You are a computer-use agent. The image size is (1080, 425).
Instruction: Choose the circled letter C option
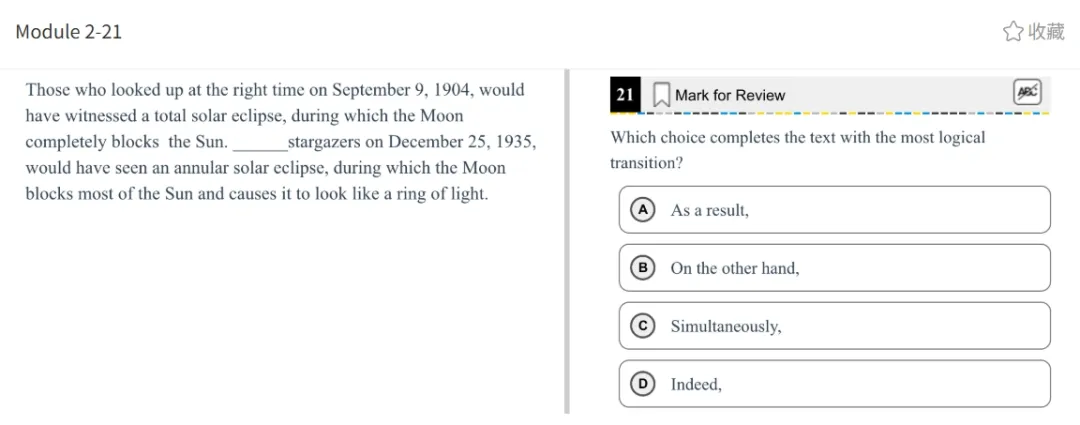tap(643, 326)
